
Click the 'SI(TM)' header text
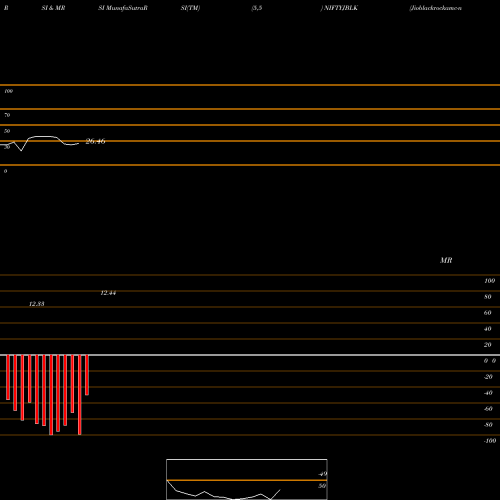point(190,8)
